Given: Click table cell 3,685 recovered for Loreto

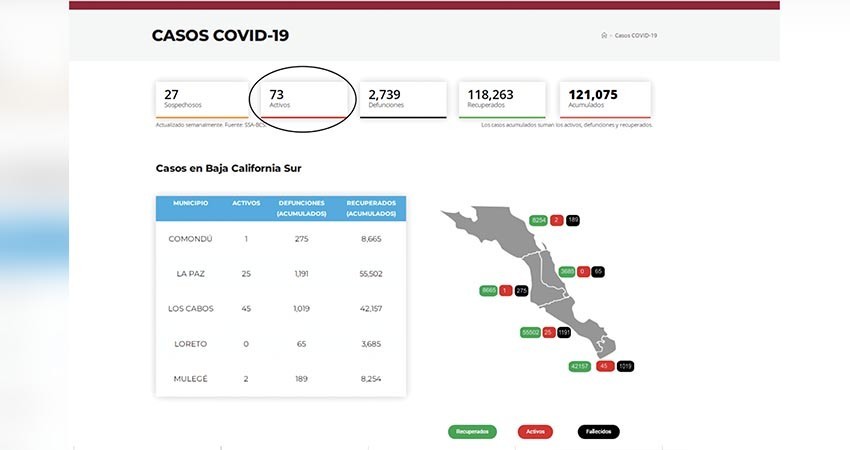Looking at the screenshot, I should click(371, 344).
